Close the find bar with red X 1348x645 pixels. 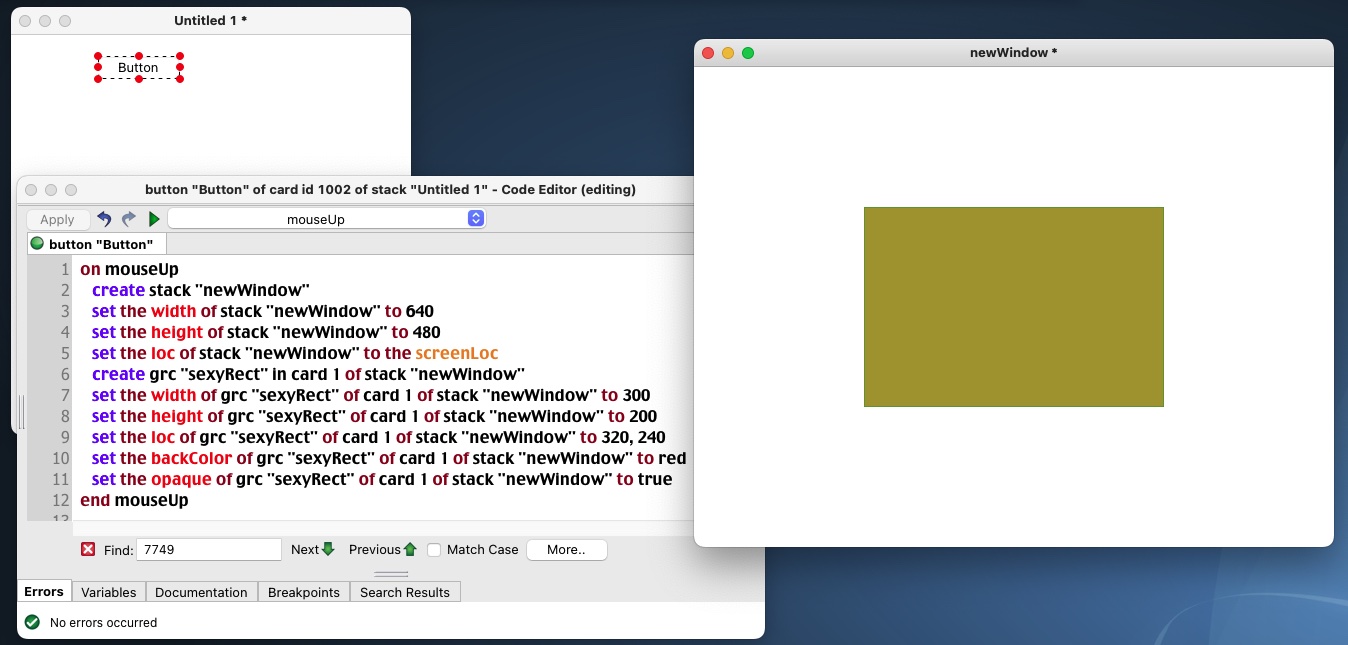coord(88,549)
